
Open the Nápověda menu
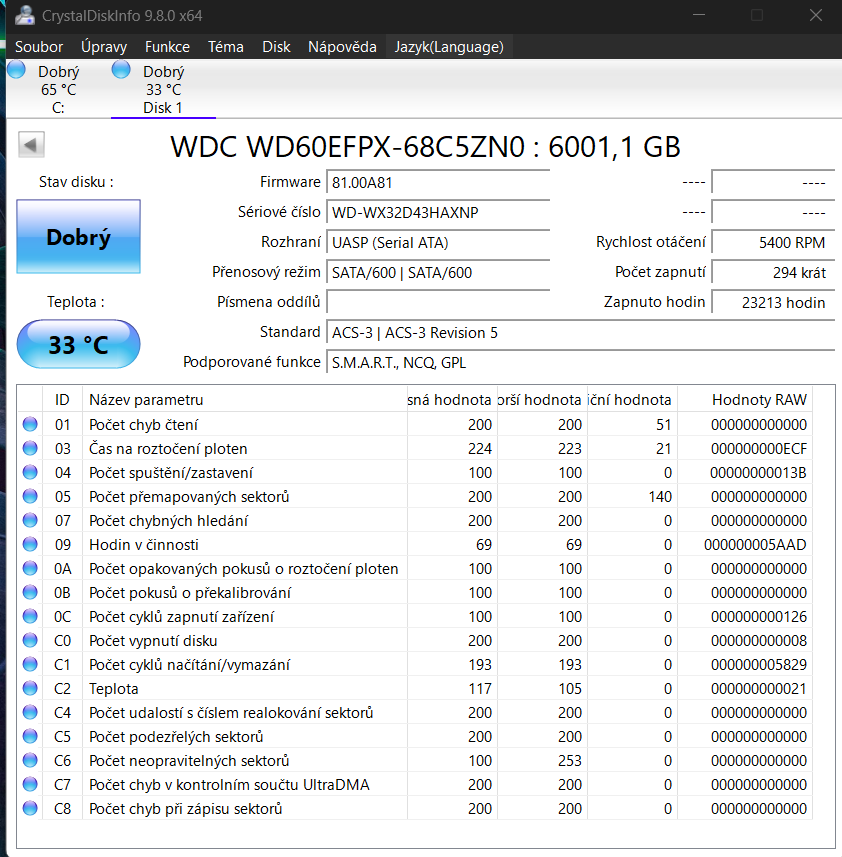[x=342, y=47]
